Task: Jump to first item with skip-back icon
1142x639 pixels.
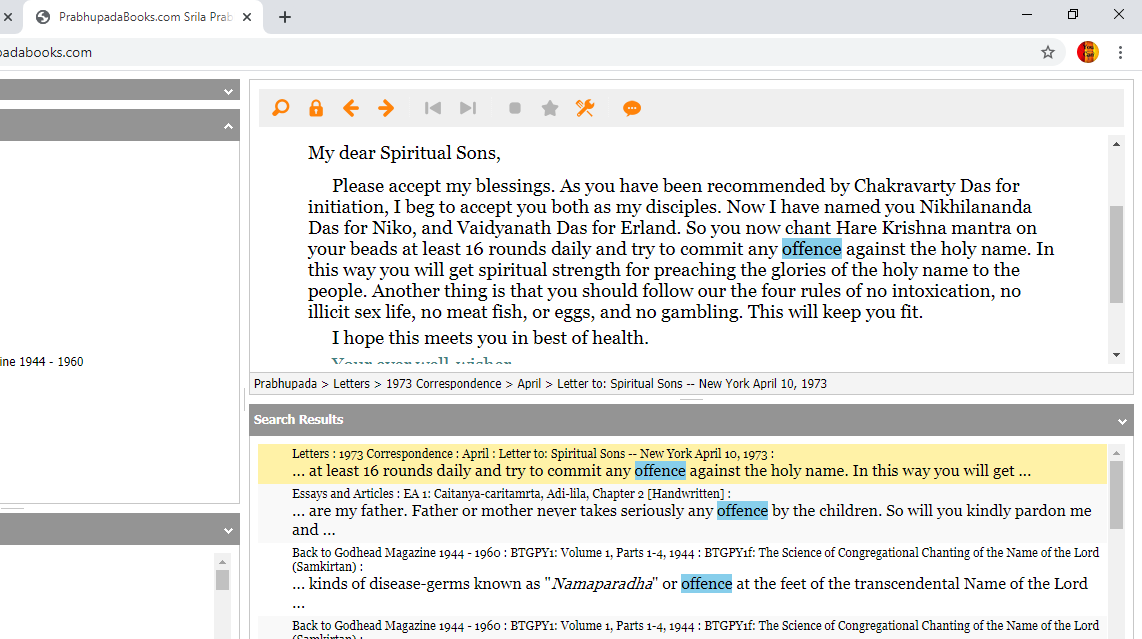Action: (433, 109)
